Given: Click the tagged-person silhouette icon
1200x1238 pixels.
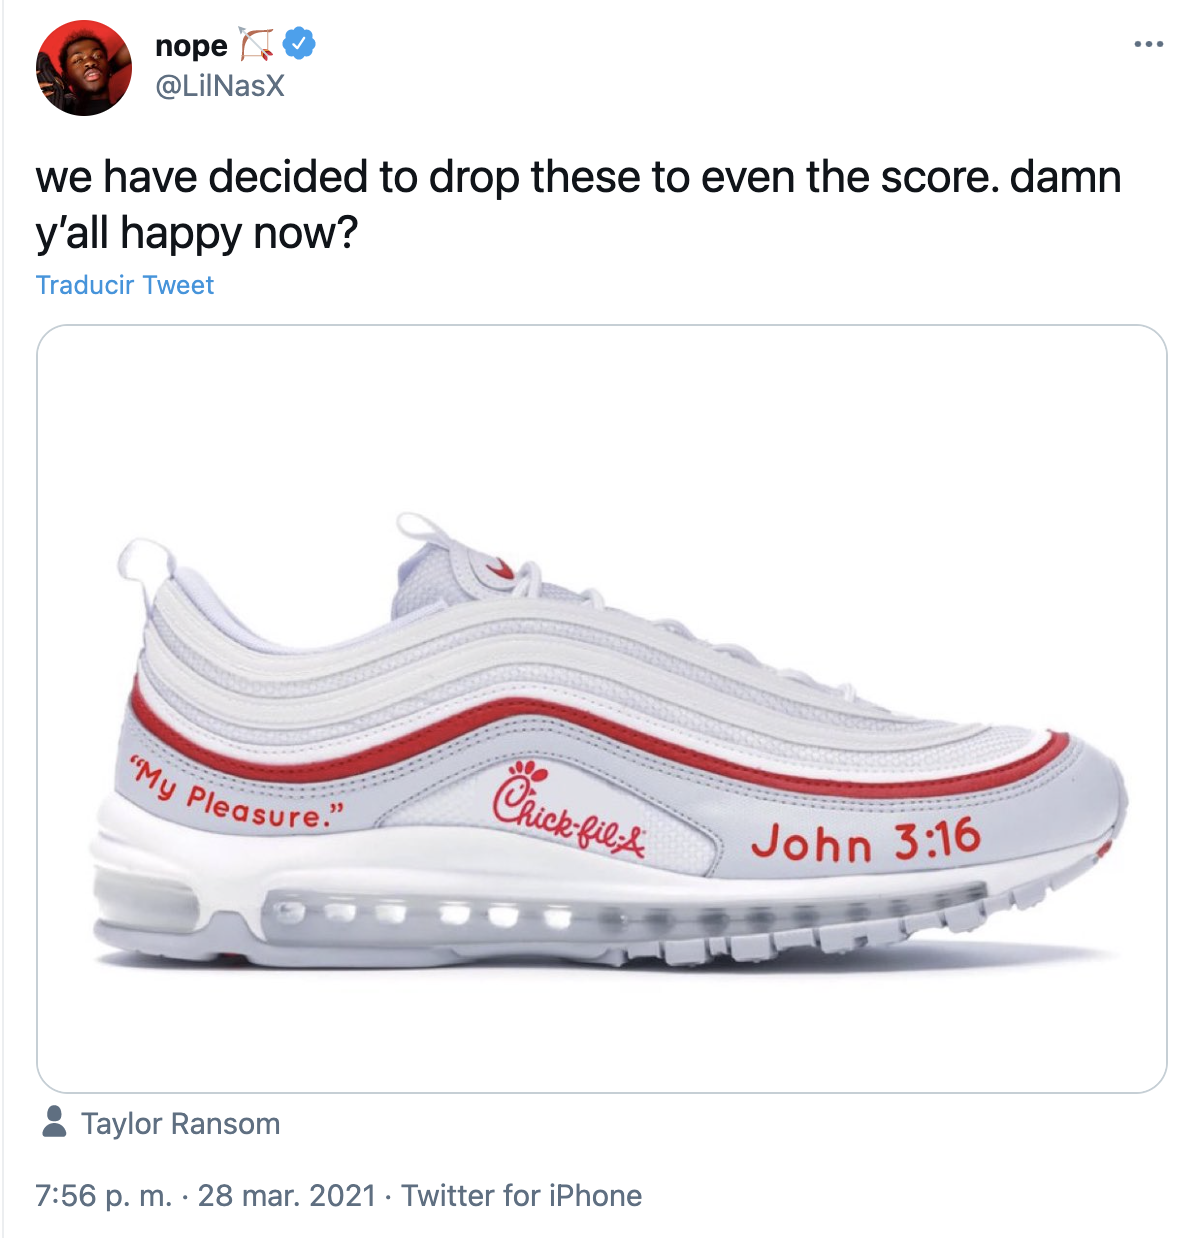Looking at the screenshot, I should (54, 1122).
